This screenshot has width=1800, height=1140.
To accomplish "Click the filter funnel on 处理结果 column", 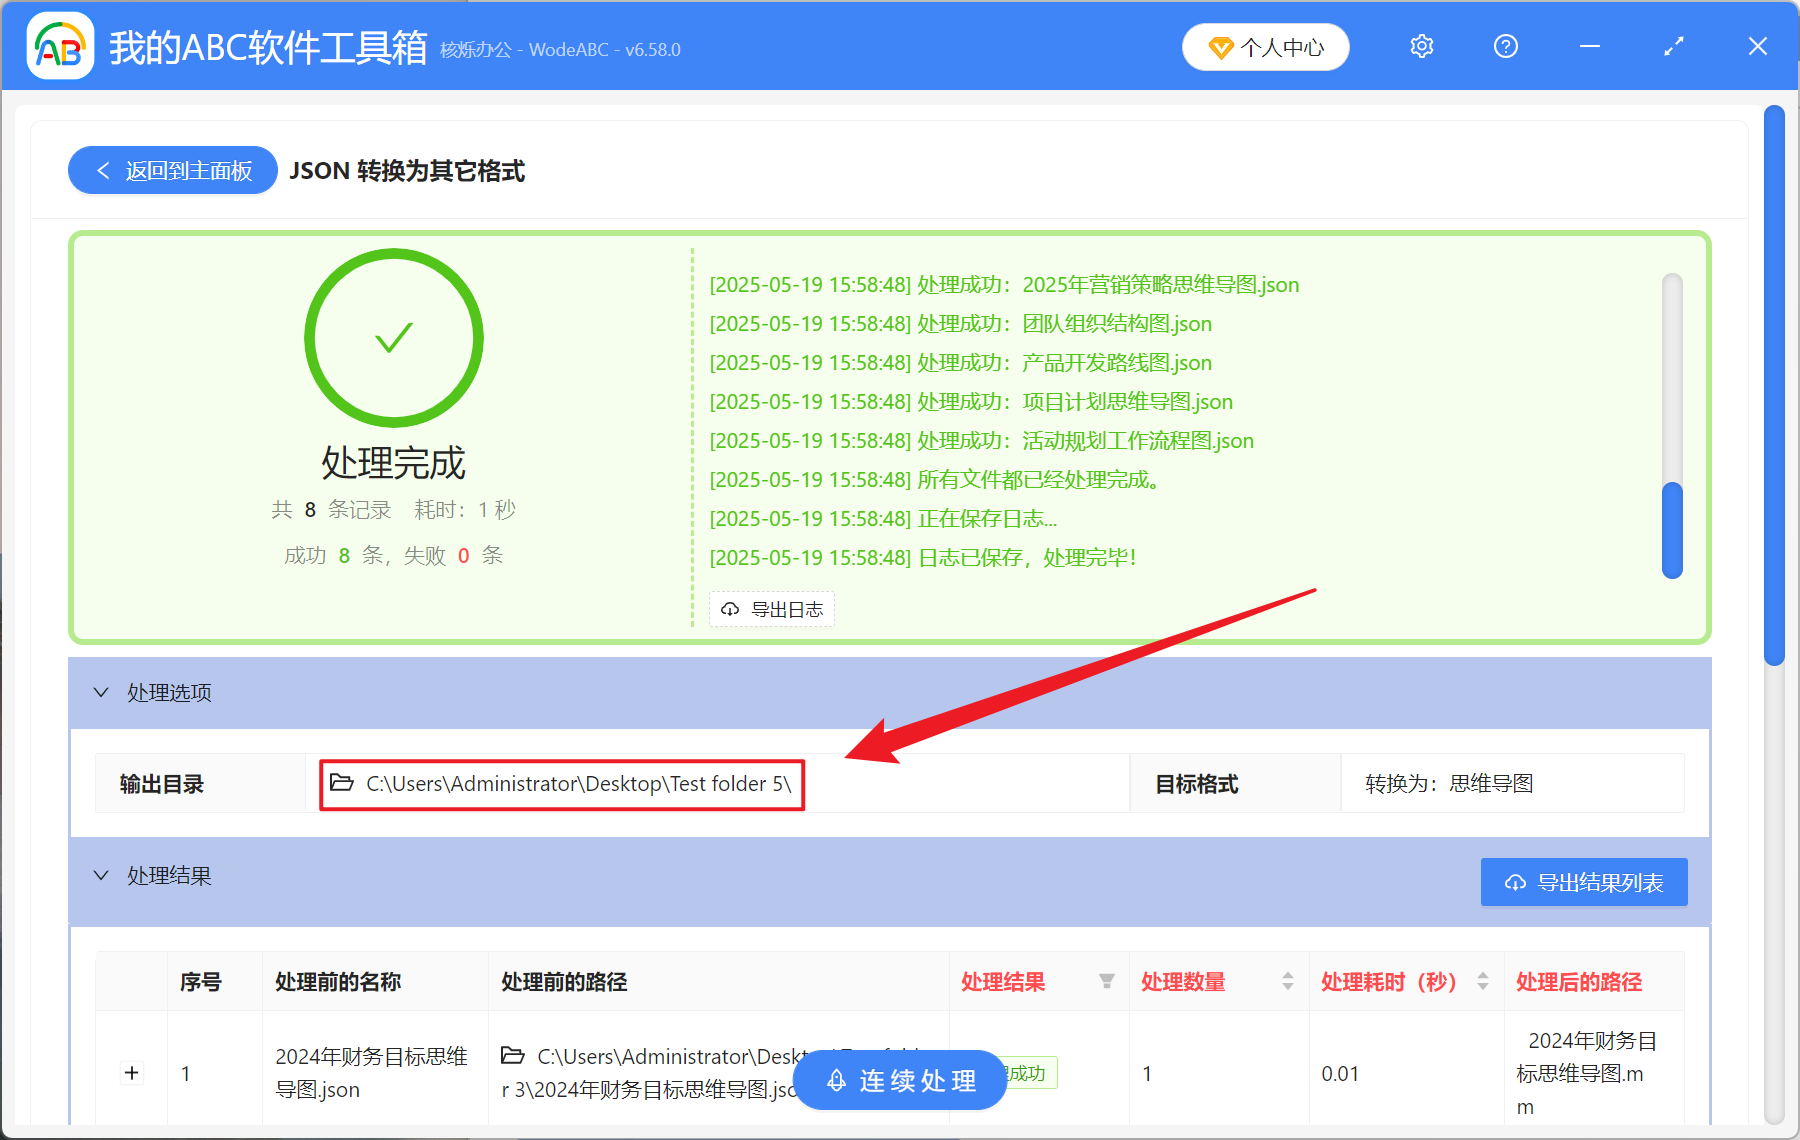I will tap(1106, 982).
